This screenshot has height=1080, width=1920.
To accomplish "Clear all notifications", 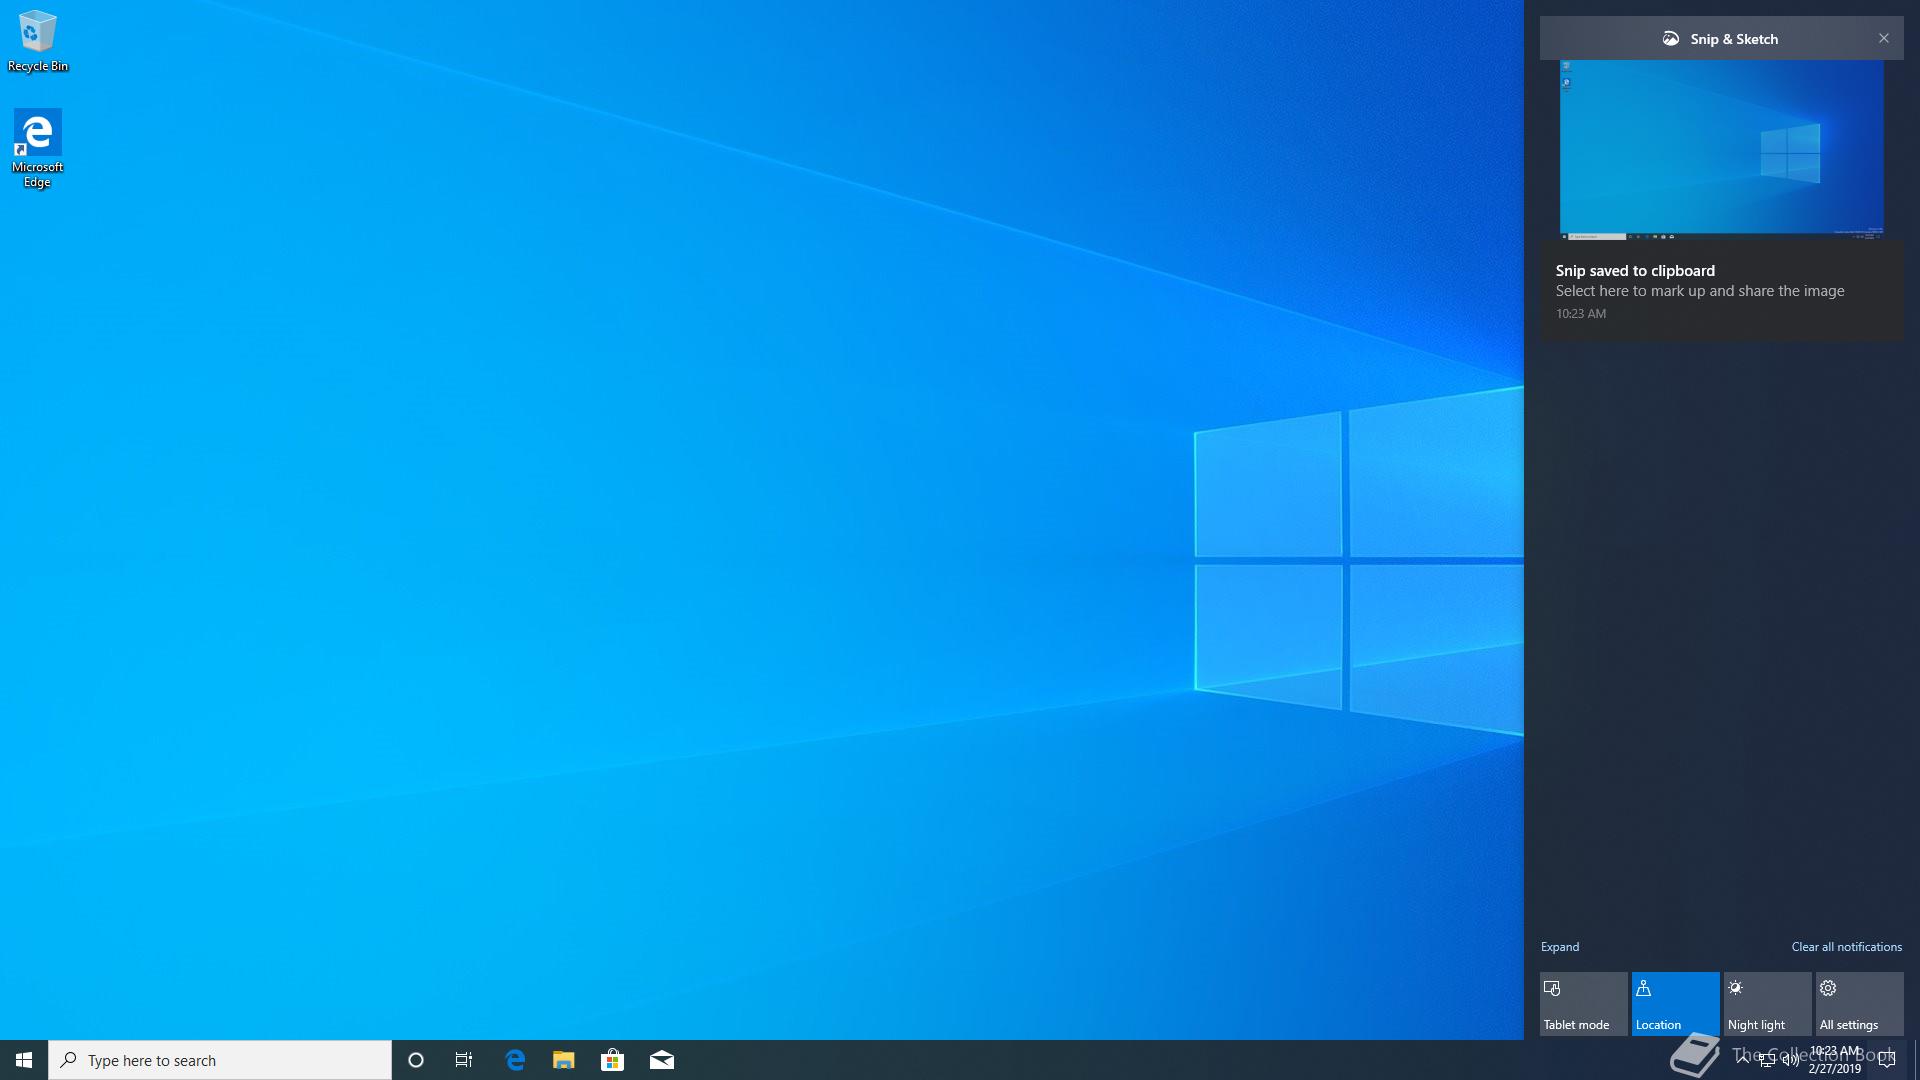I will (x=1847, y=947).
